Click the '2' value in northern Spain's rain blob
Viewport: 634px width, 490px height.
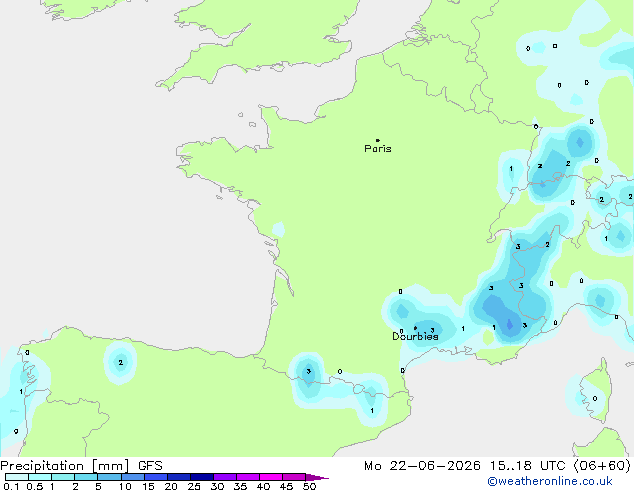pos(120,362)
